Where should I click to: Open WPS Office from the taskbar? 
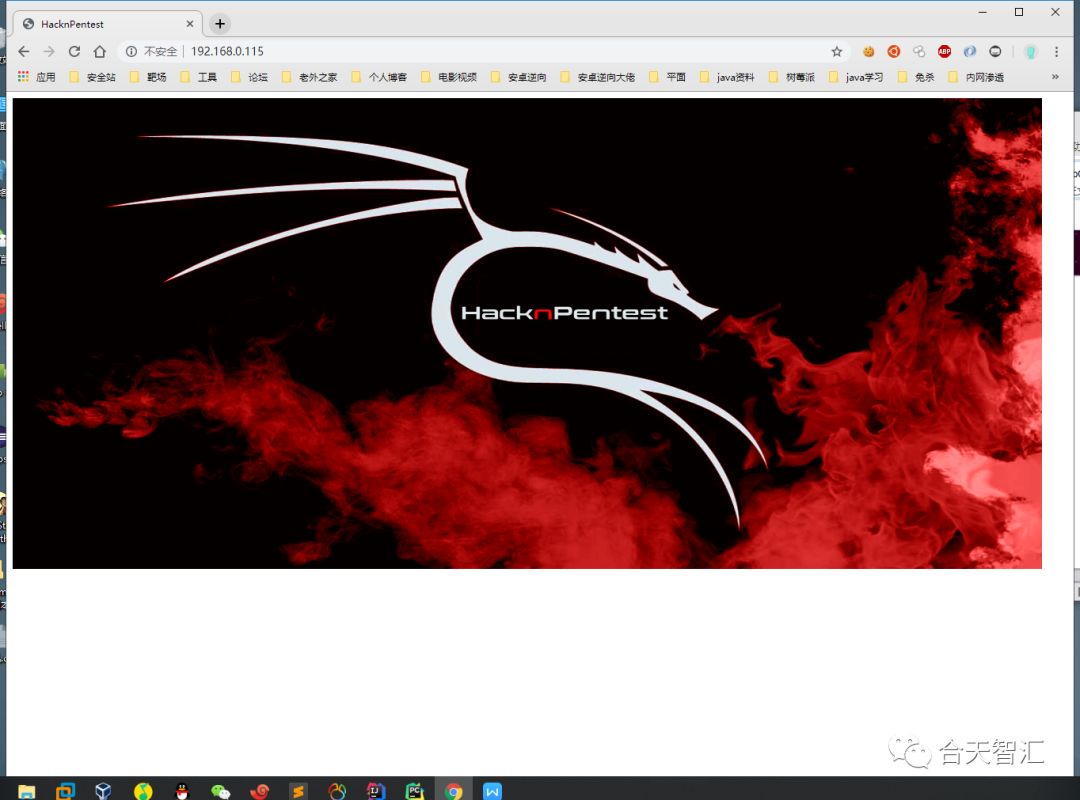point(492,791)
